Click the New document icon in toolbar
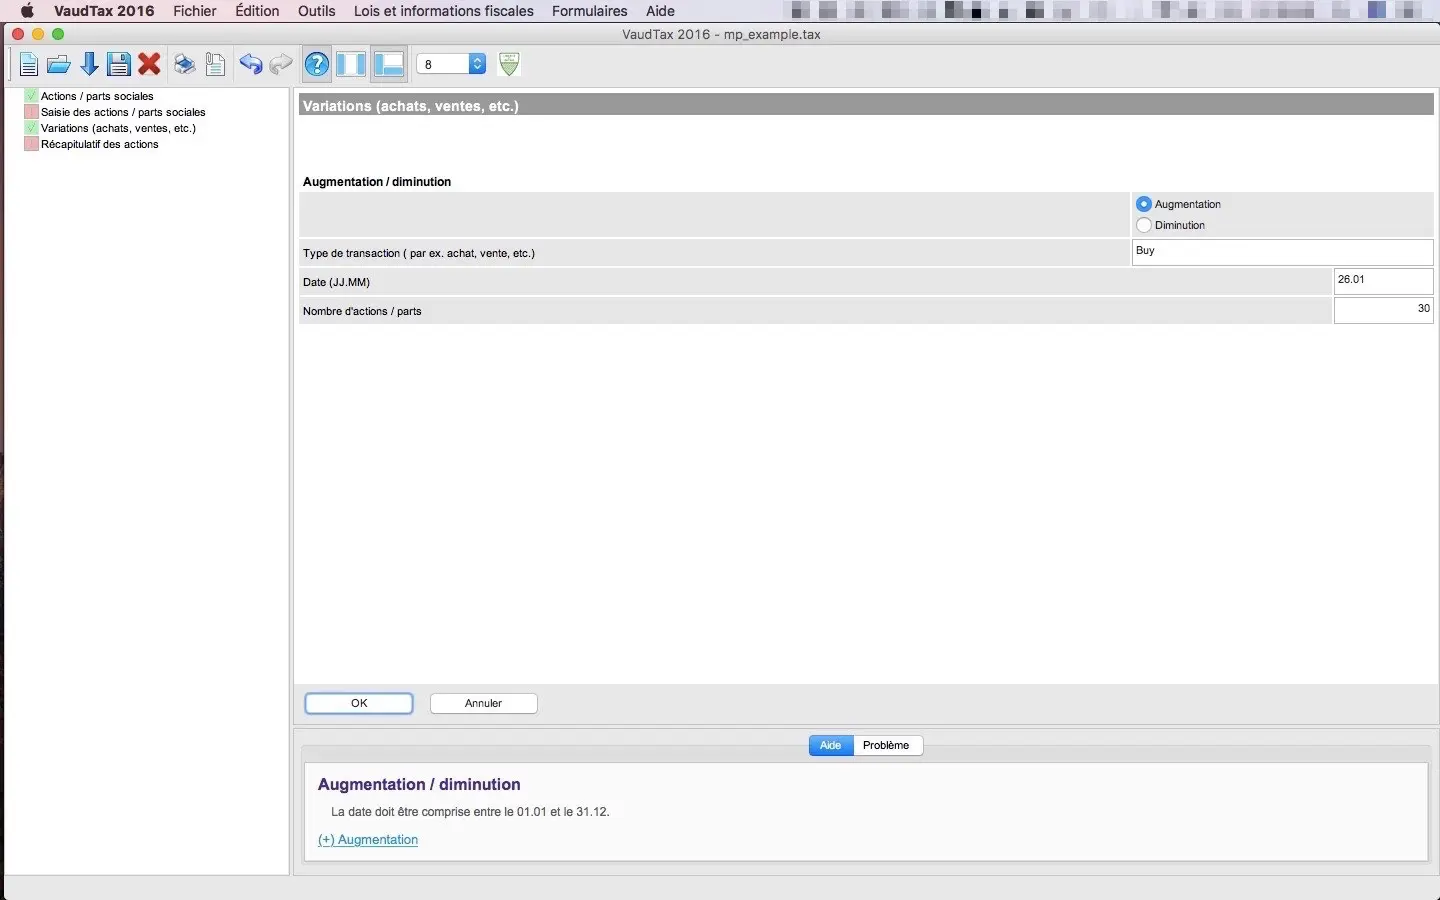The width and height of the screenshot is (1440, 900). coord(29,65)
